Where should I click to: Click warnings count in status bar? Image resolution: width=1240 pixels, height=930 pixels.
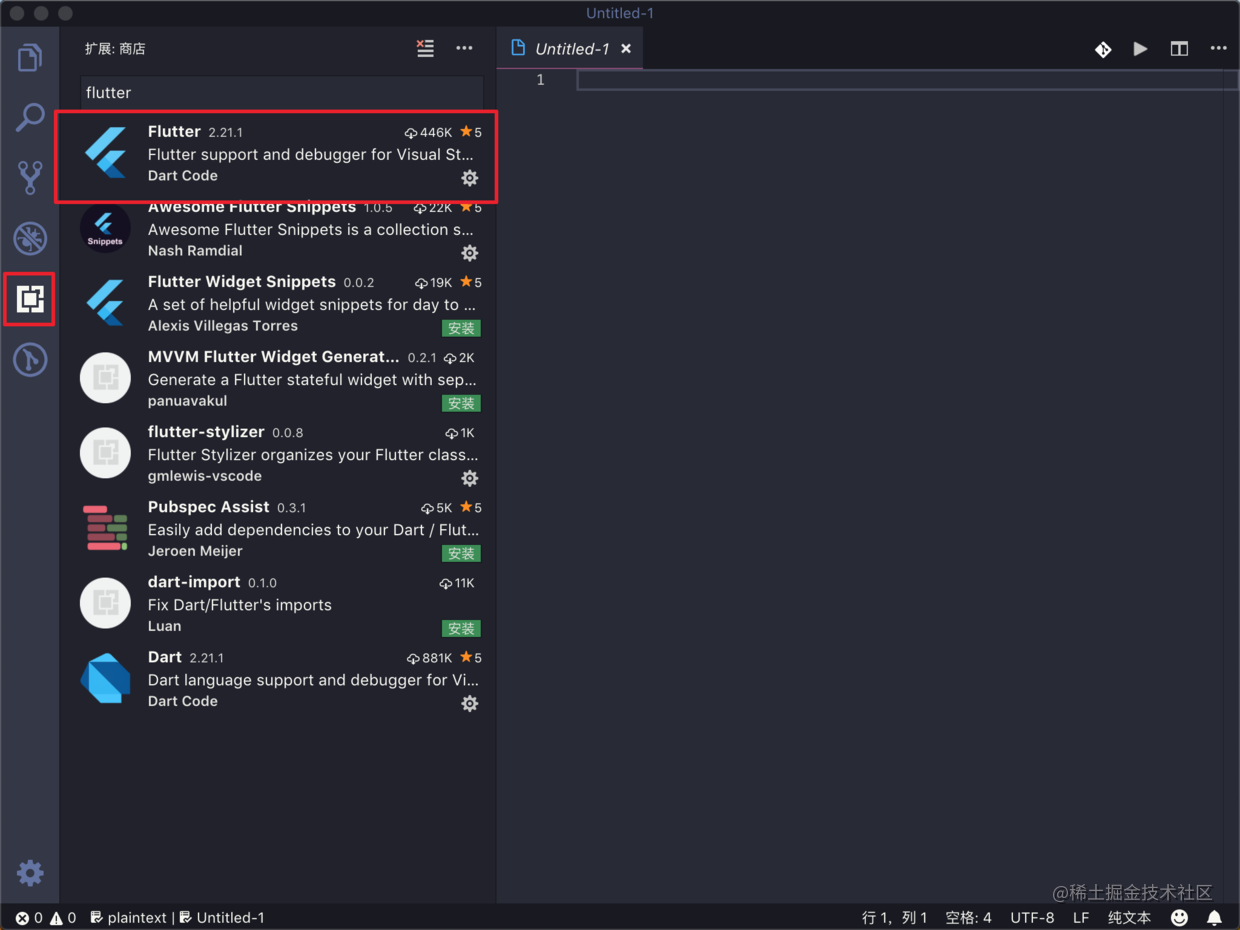[x=63, y=917]
